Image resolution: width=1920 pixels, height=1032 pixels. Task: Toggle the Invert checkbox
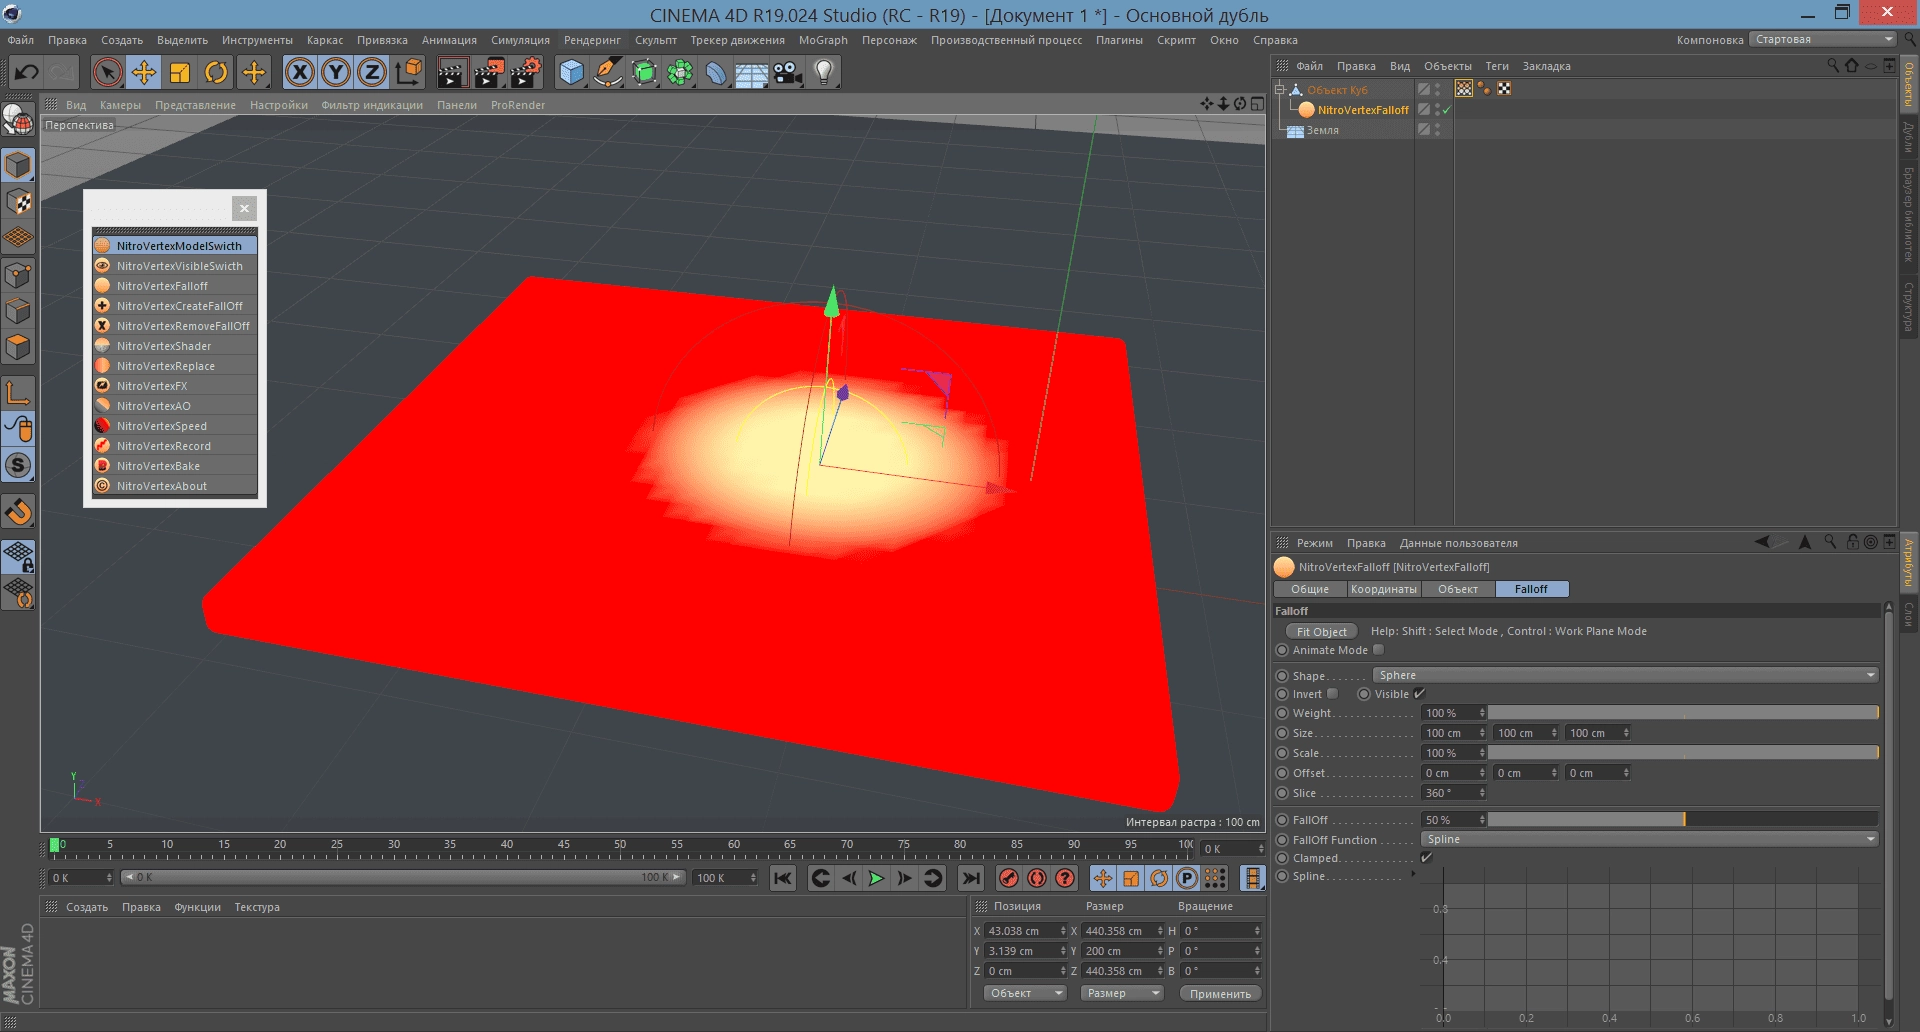tap(1332, 693)
